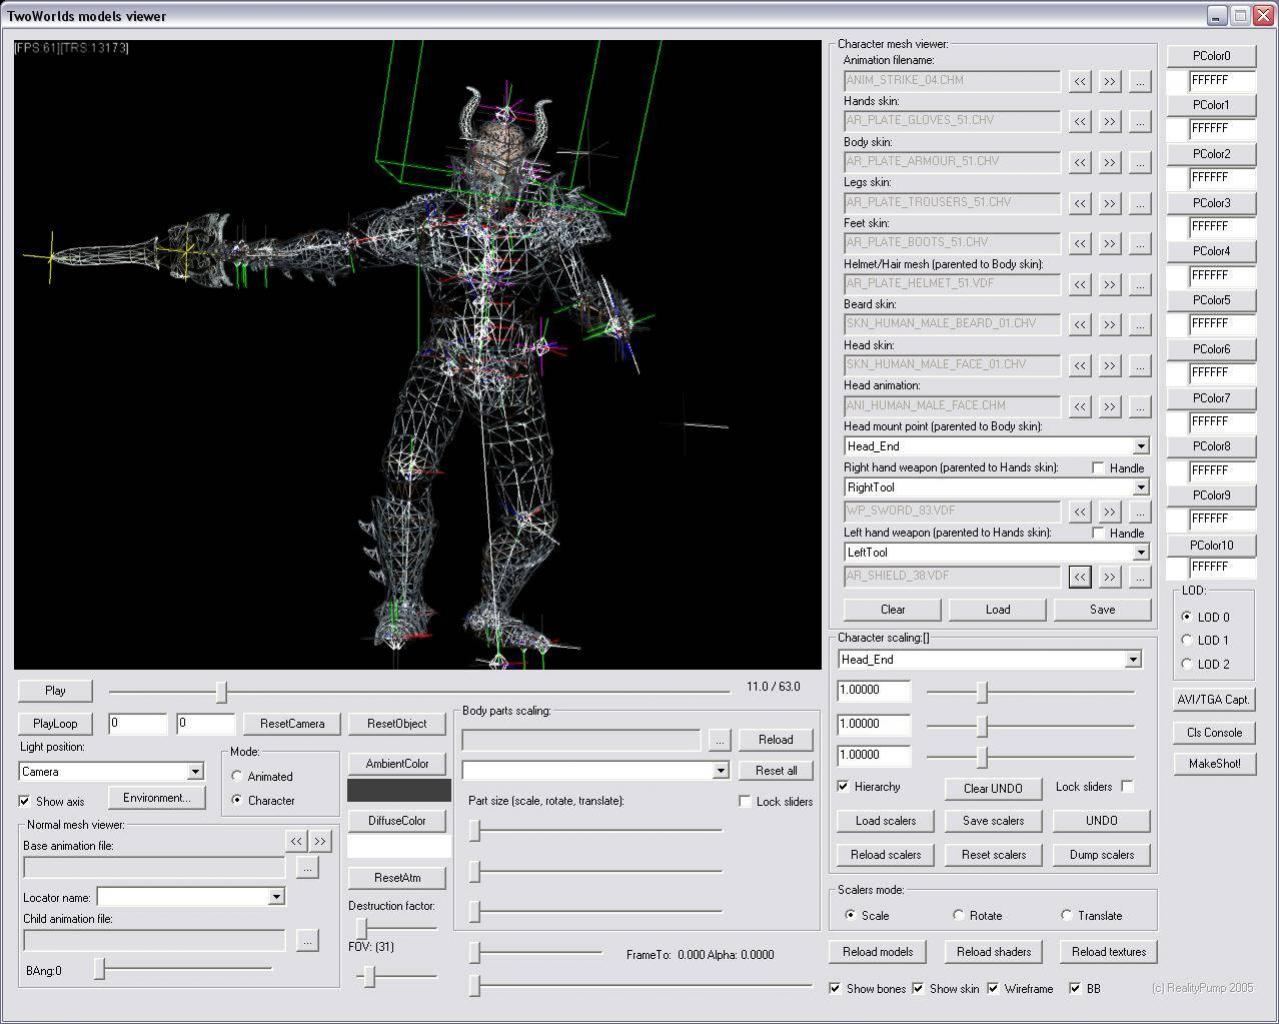Image resolution: width=1279 pixels, height=1024 pixels.
Task: Click next (>>) for right hand weapon file
Action: pyautogui.click(x=1109, y=512)
